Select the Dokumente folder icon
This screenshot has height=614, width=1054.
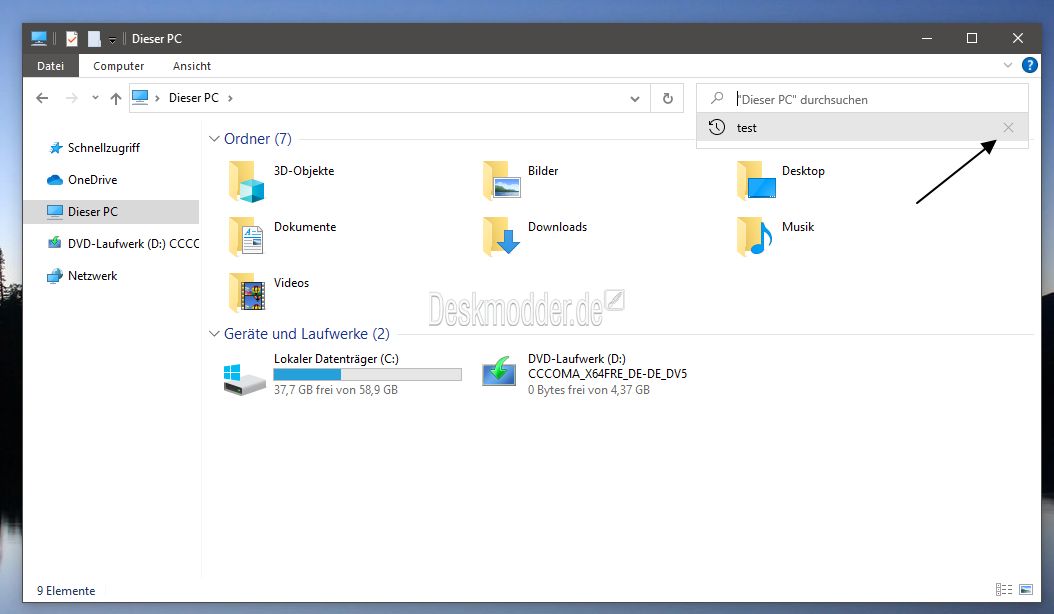[x=246, y=236]
